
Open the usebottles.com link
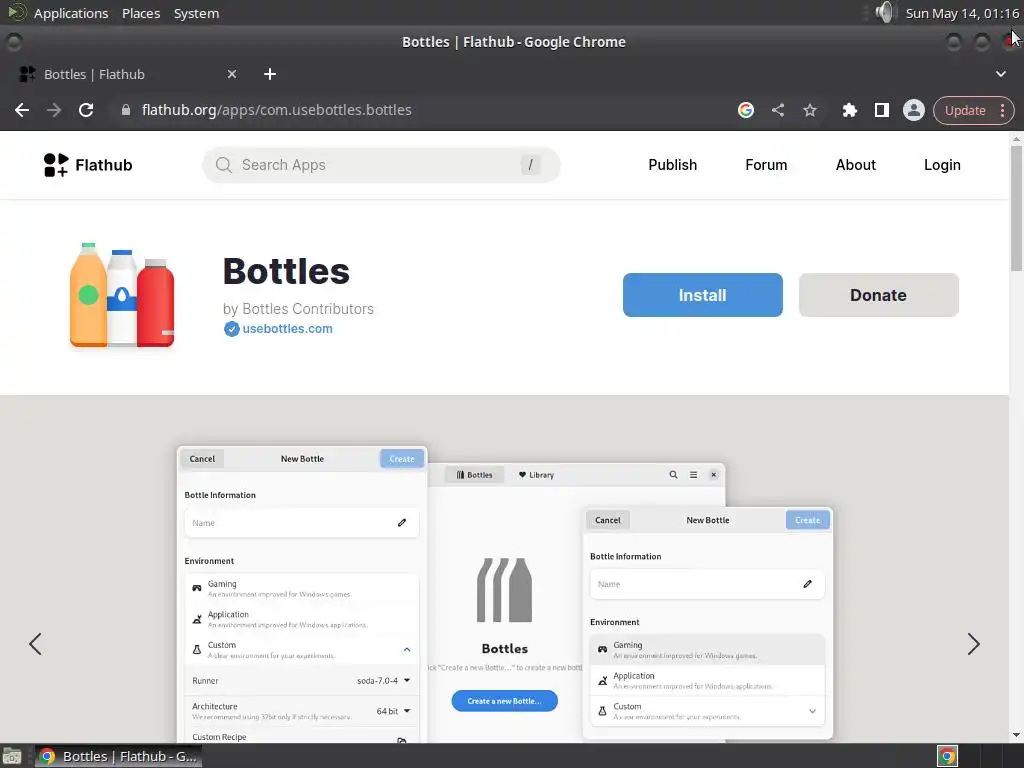[x=287, y=329]
